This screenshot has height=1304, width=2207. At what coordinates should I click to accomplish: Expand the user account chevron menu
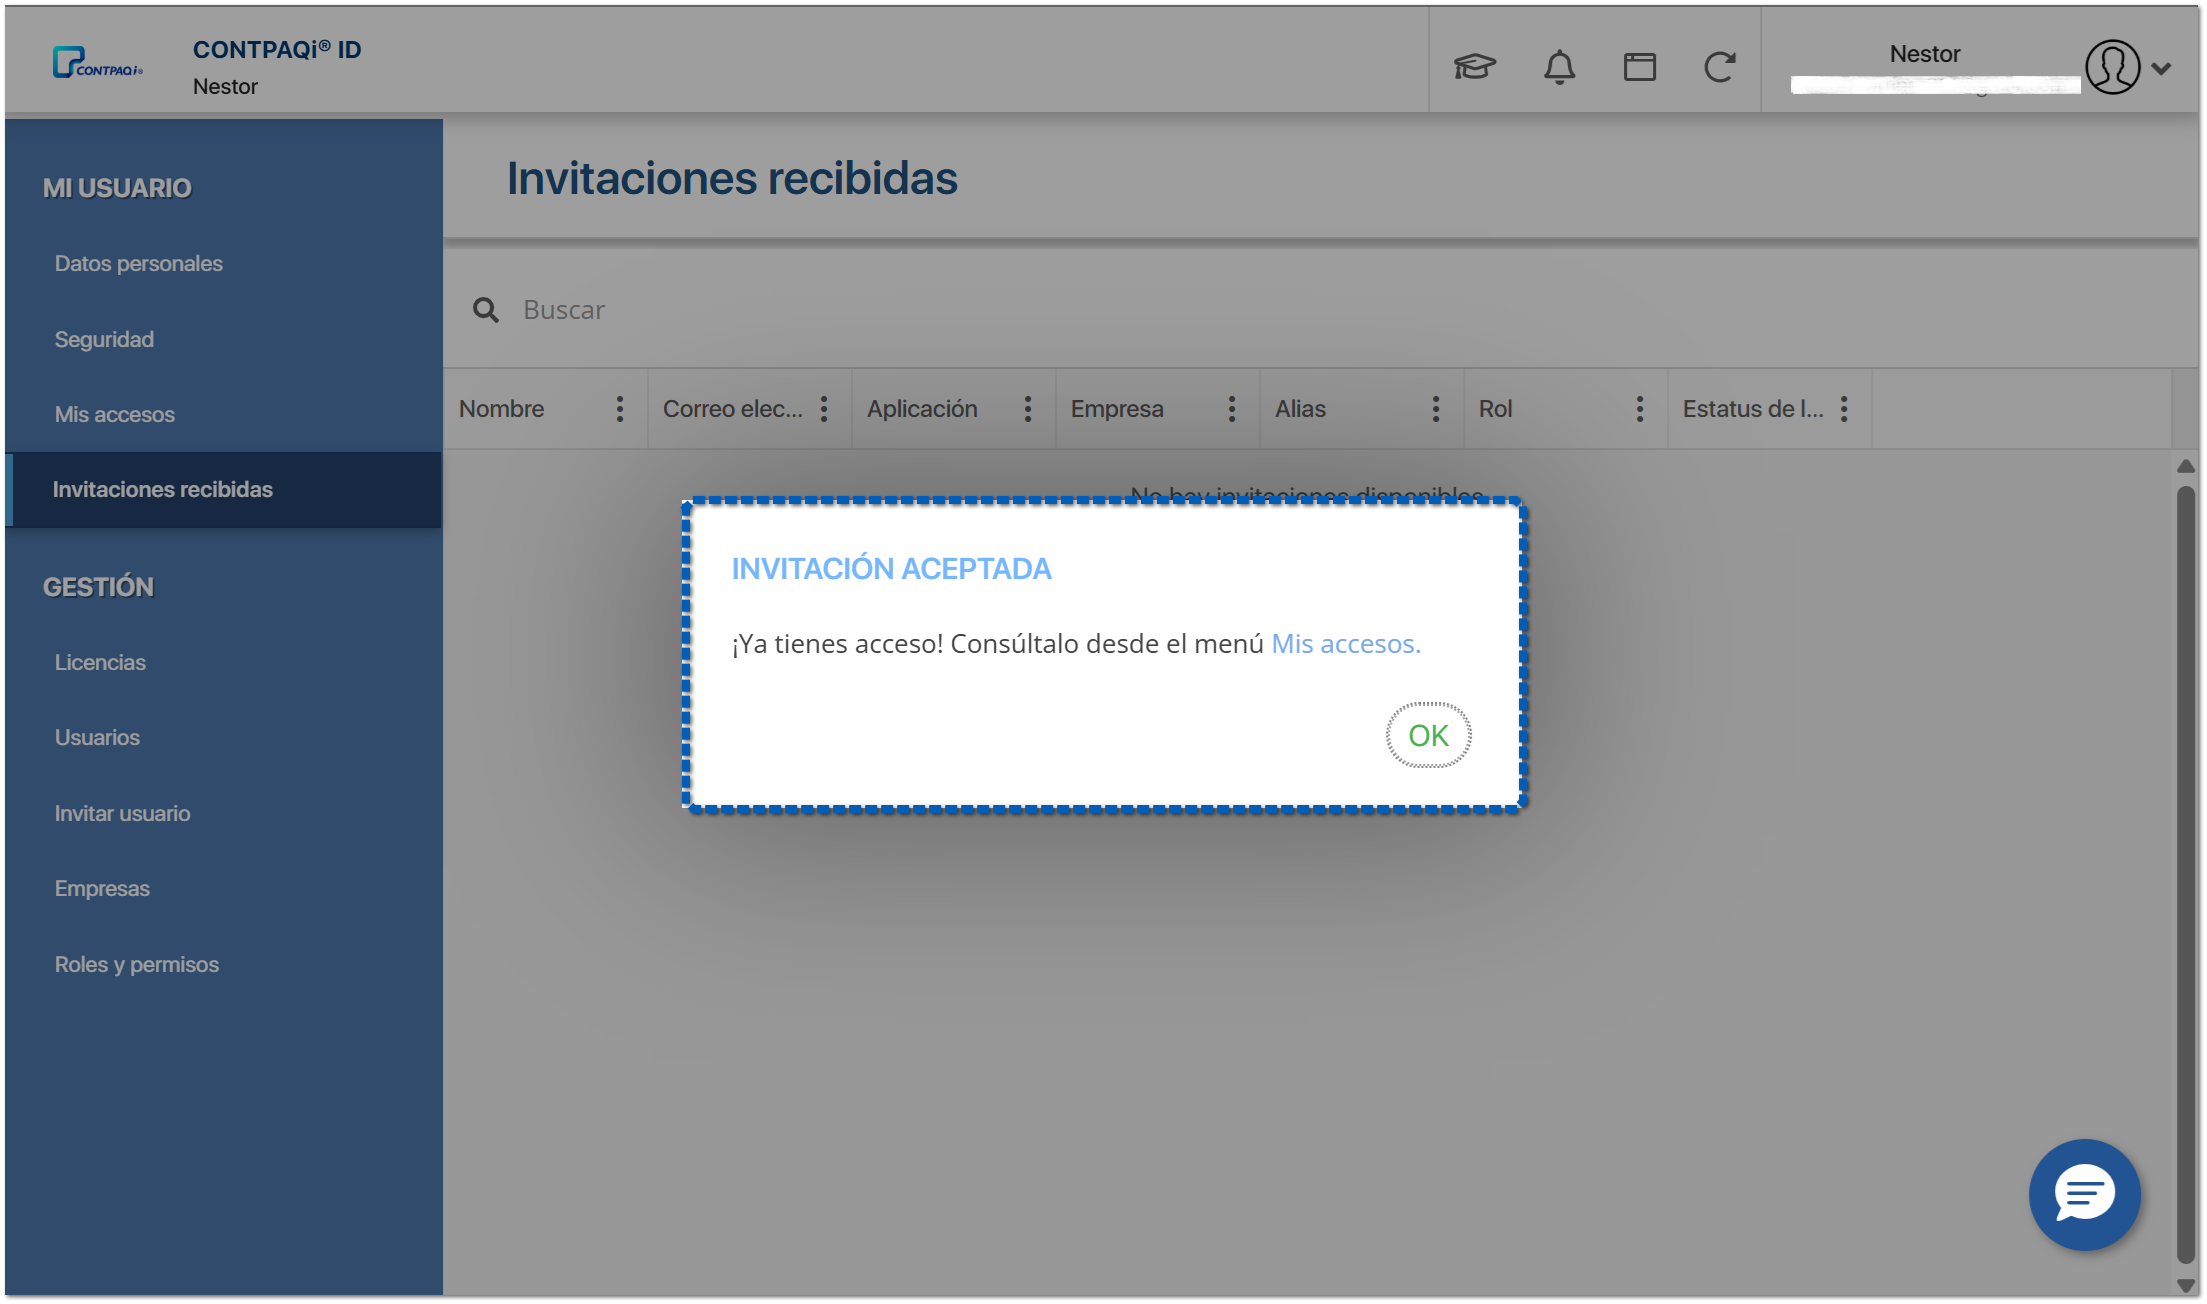click(2162, 69)
